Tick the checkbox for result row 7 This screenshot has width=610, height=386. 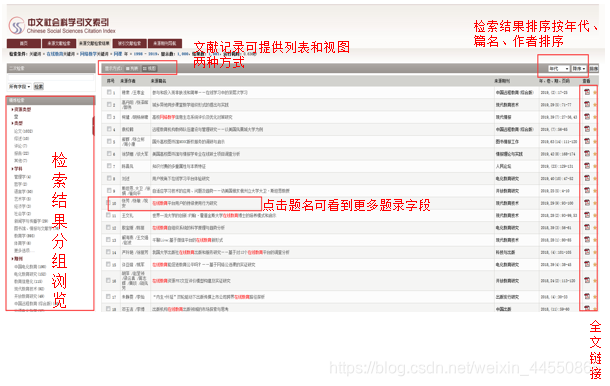coord(109,166)
